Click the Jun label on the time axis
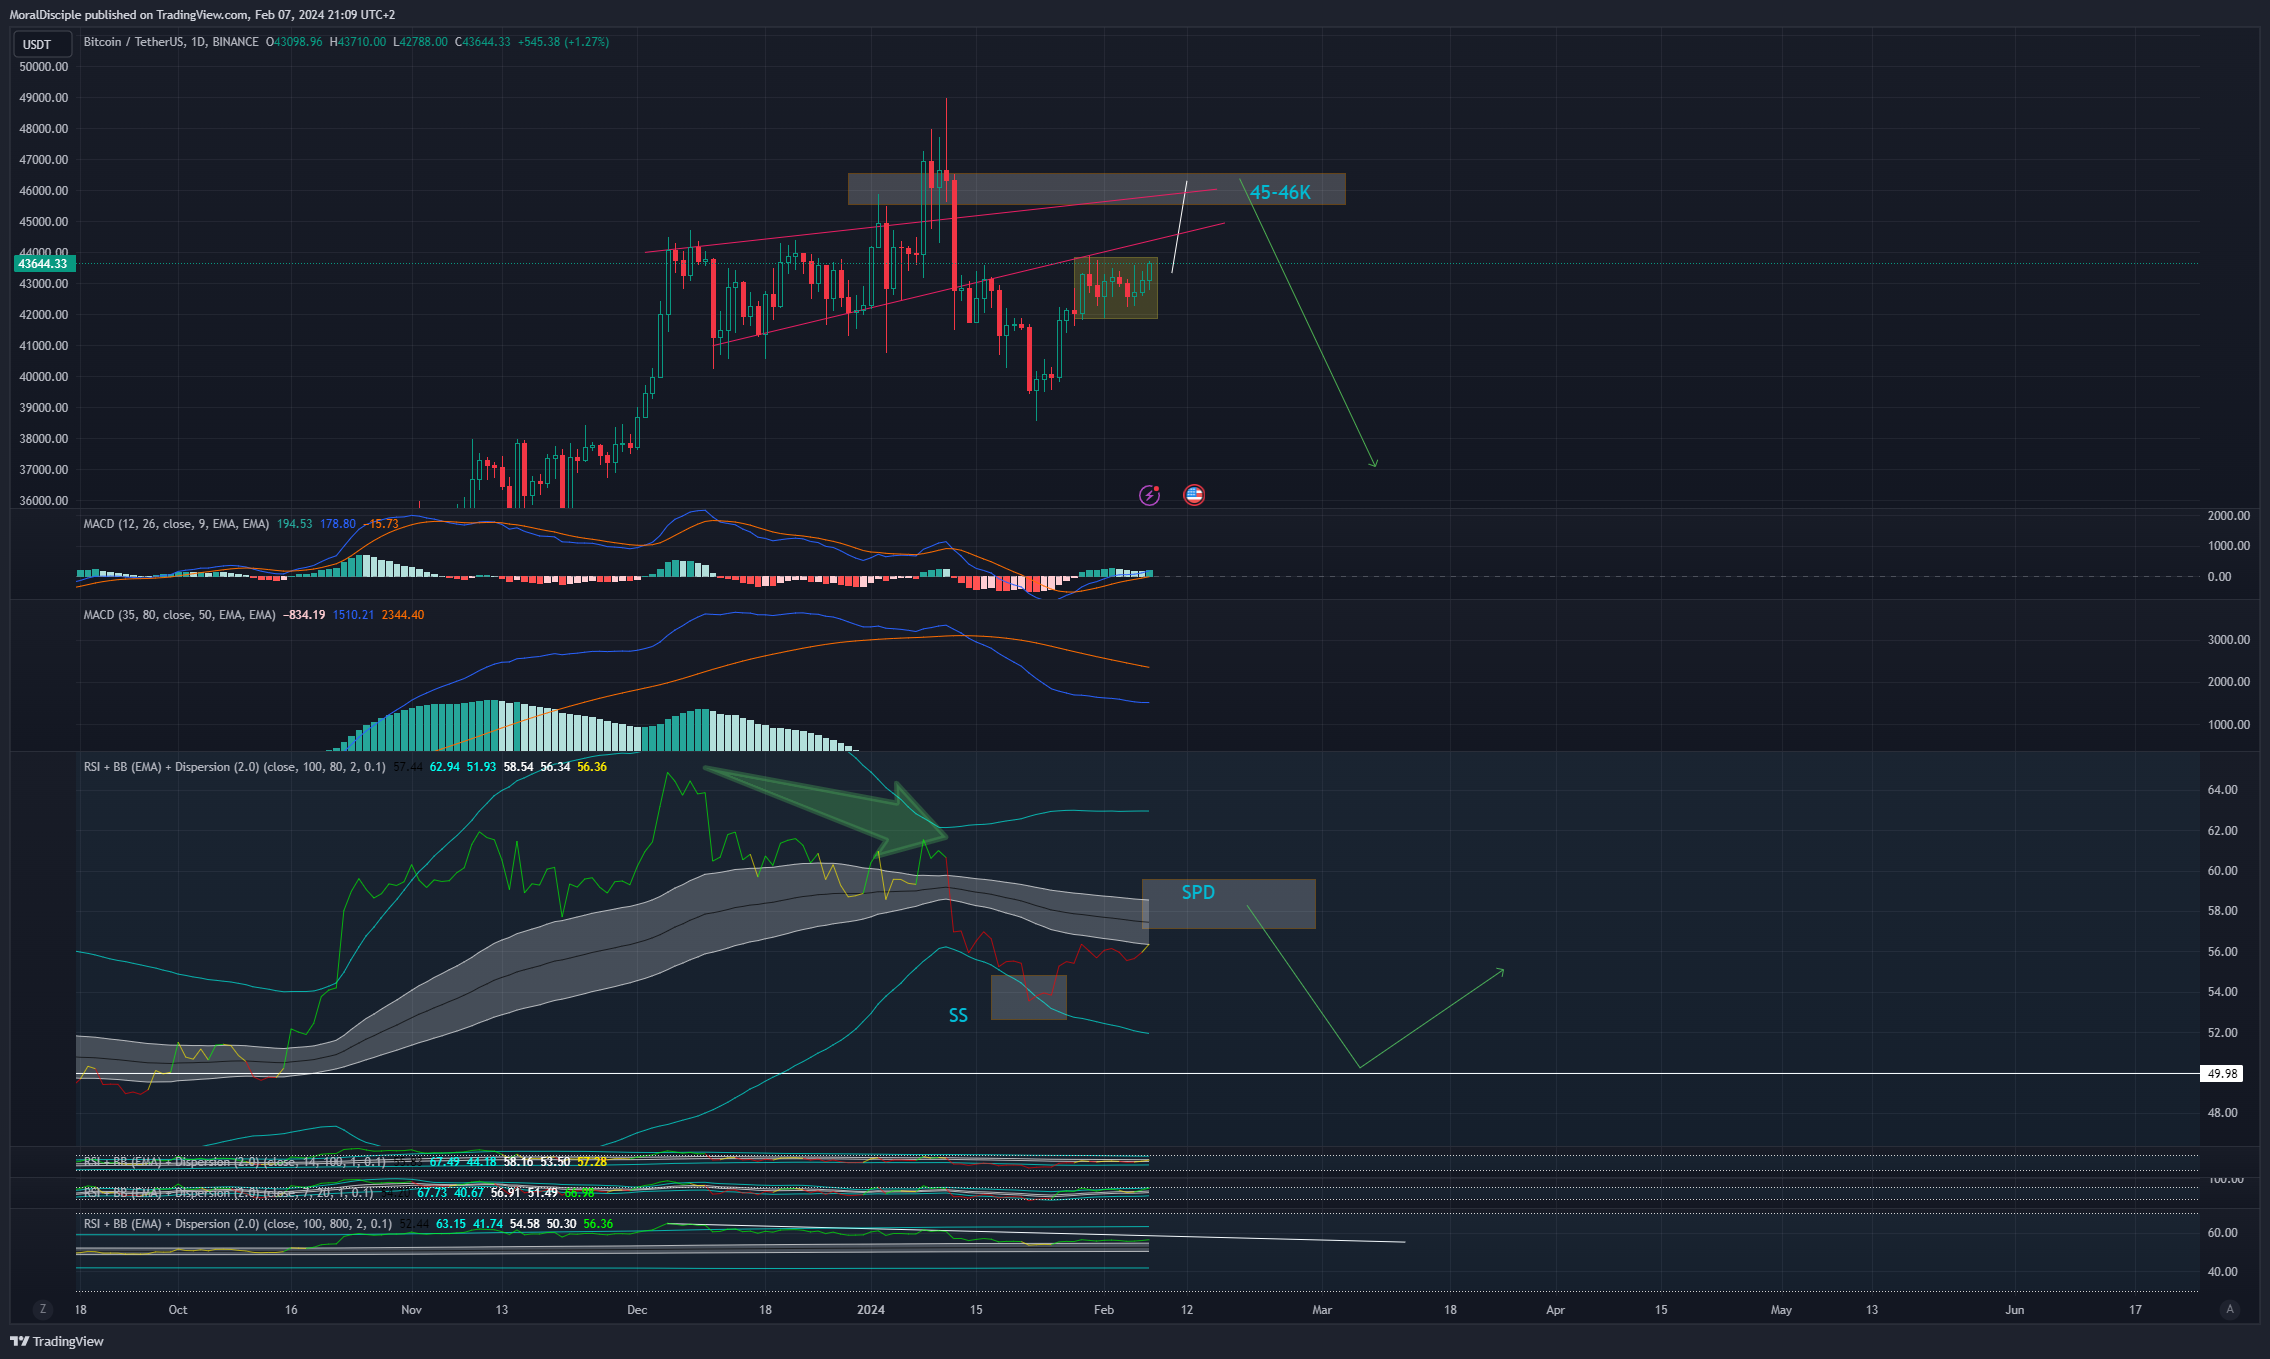This screenshot has width=2270, height=1359. point(2015,1310)
